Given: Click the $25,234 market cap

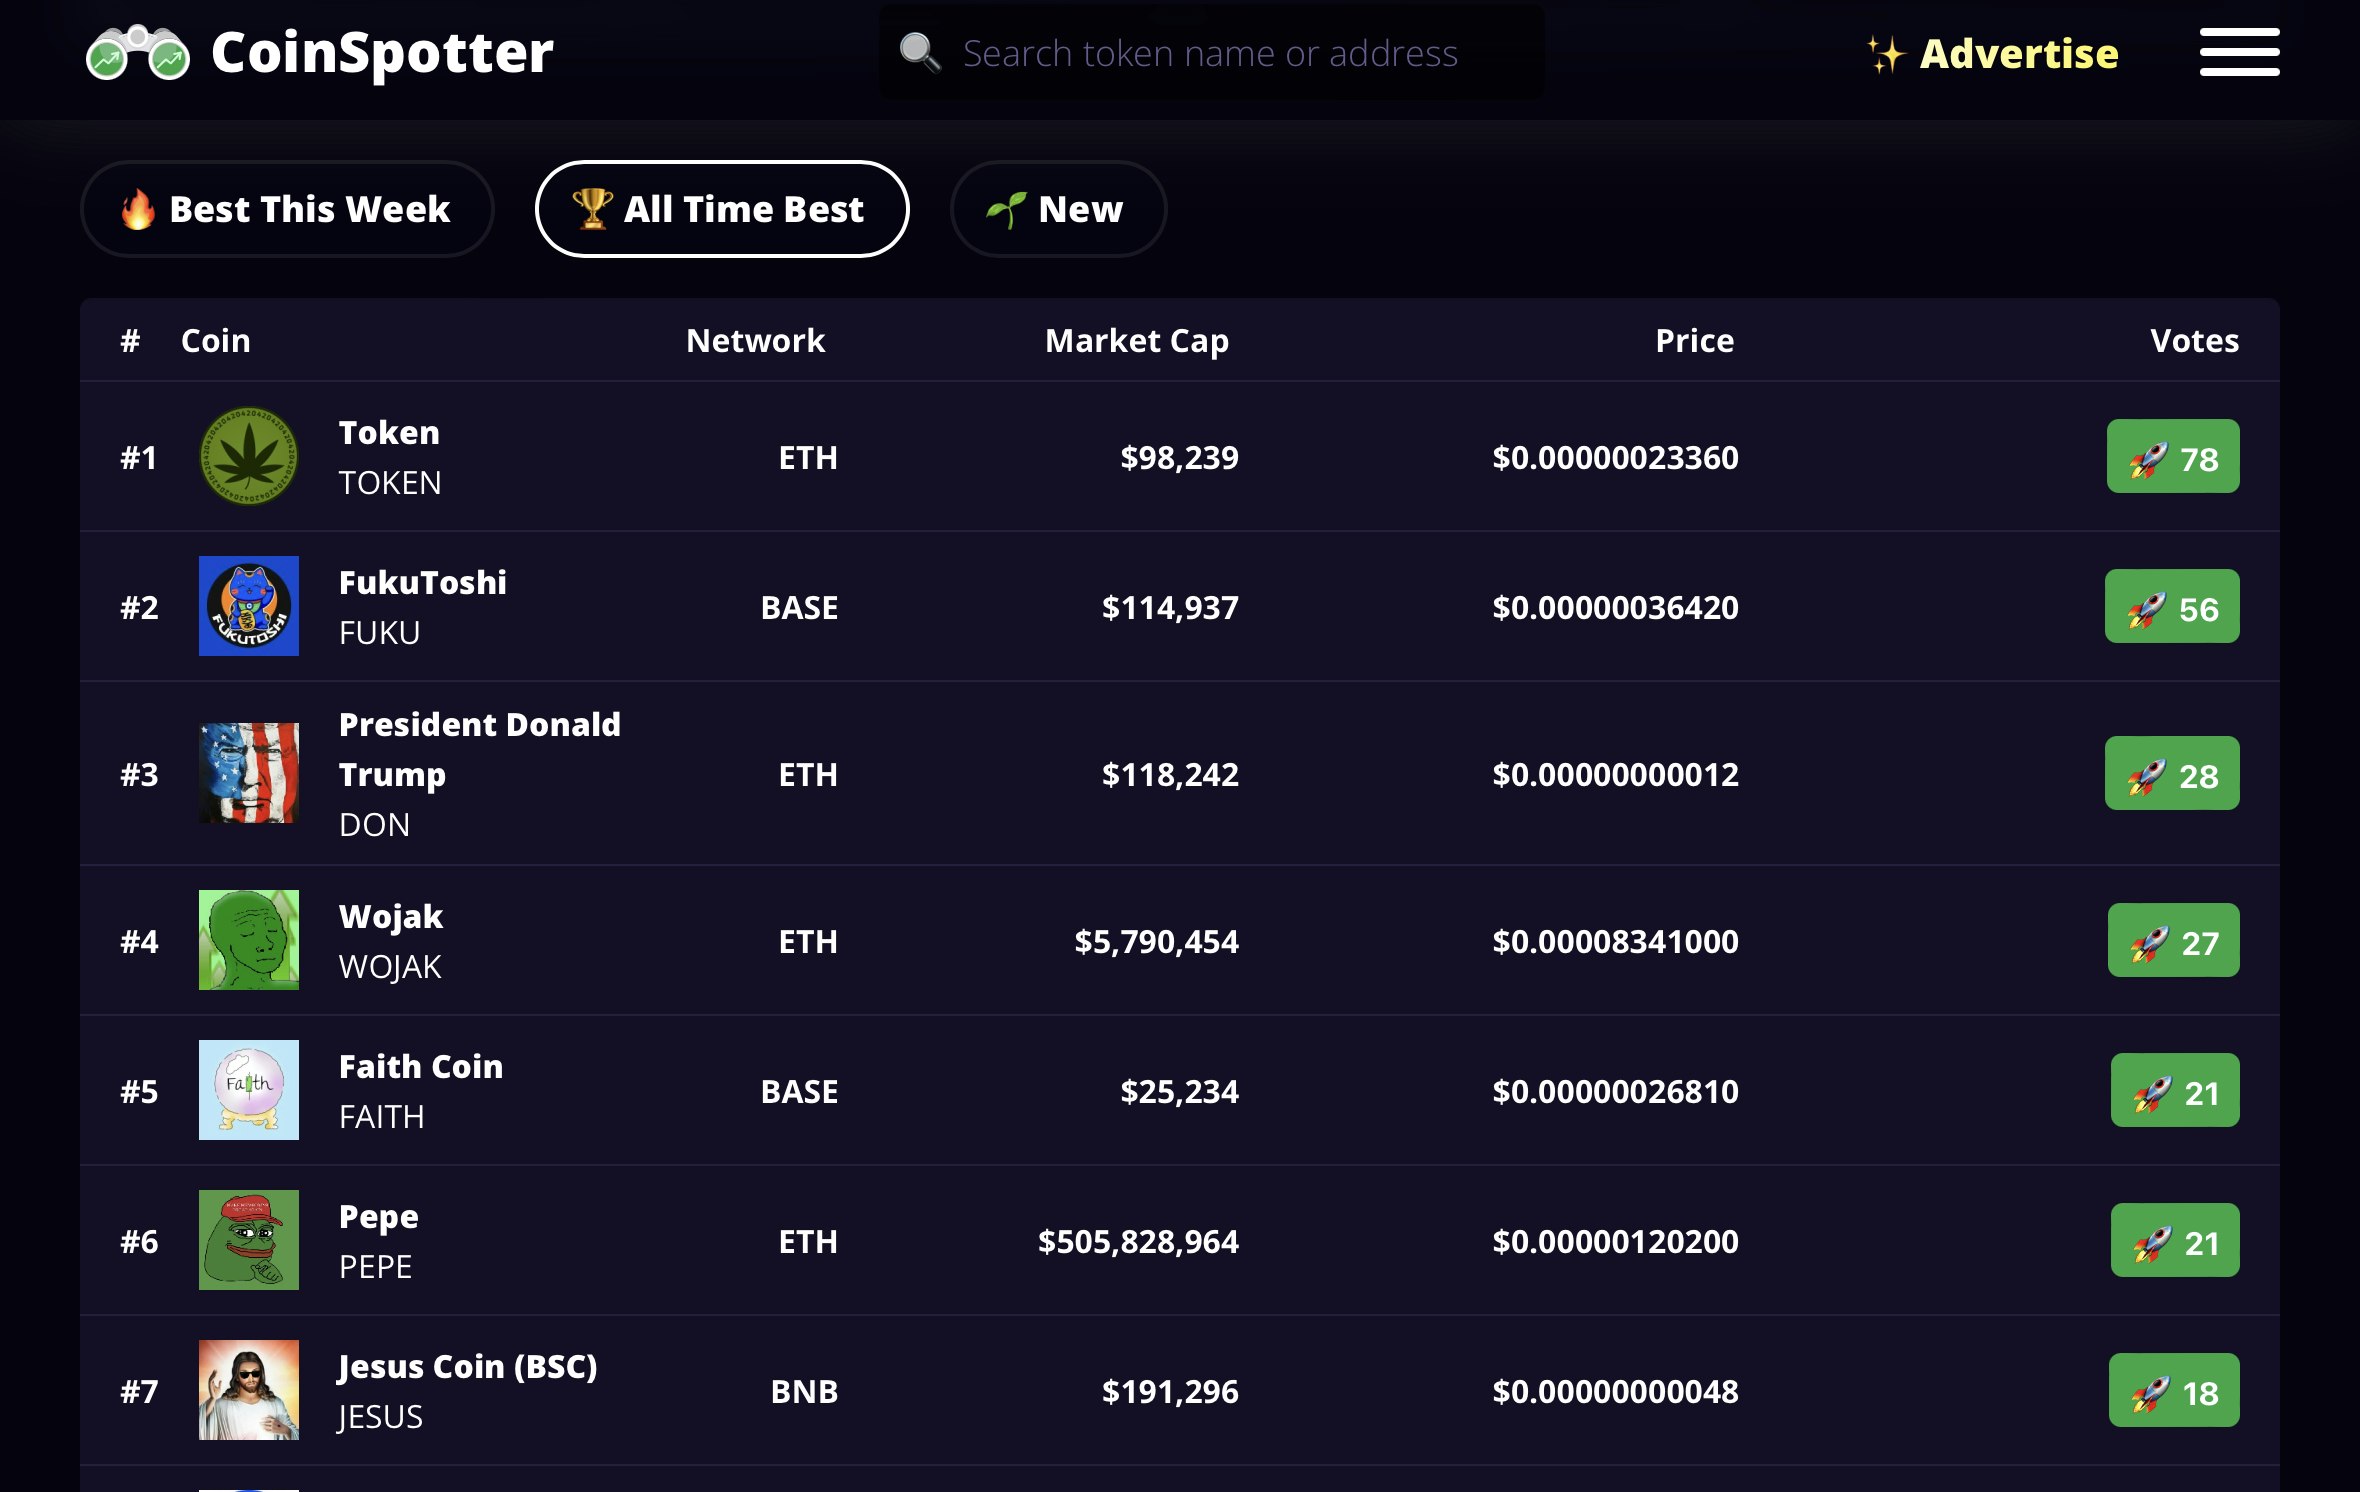Looking at the screenshot, I should (x=1179, y=1091).
